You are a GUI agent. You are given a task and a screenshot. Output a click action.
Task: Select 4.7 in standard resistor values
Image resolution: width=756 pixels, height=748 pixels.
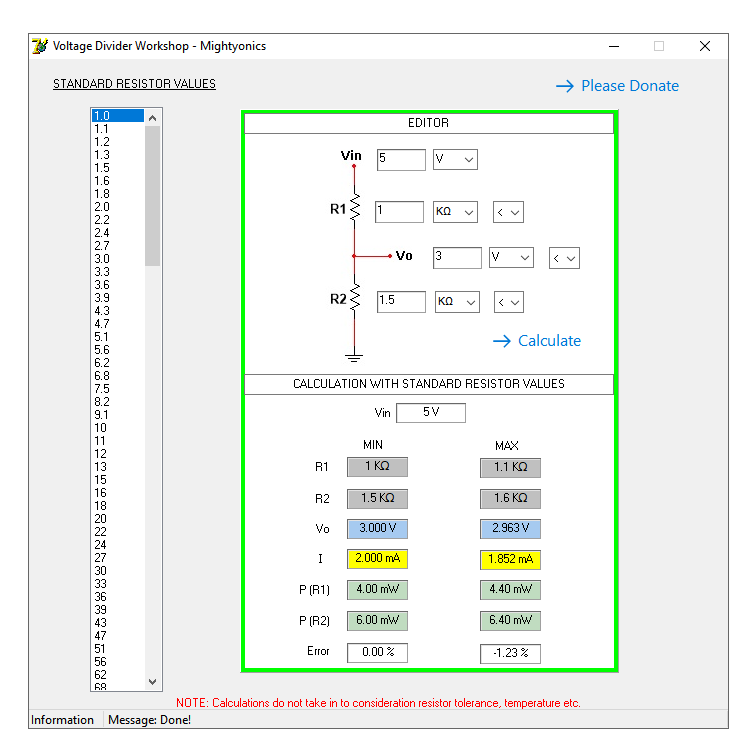[102, 324]
